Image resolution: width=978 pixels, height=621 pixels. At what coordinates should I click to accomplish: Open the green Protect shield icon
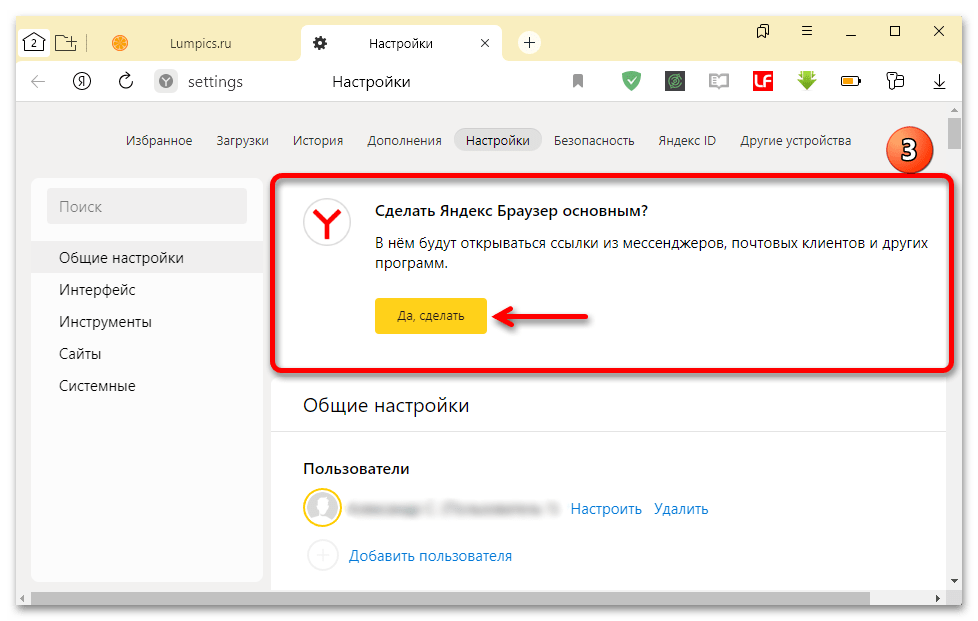631,81
